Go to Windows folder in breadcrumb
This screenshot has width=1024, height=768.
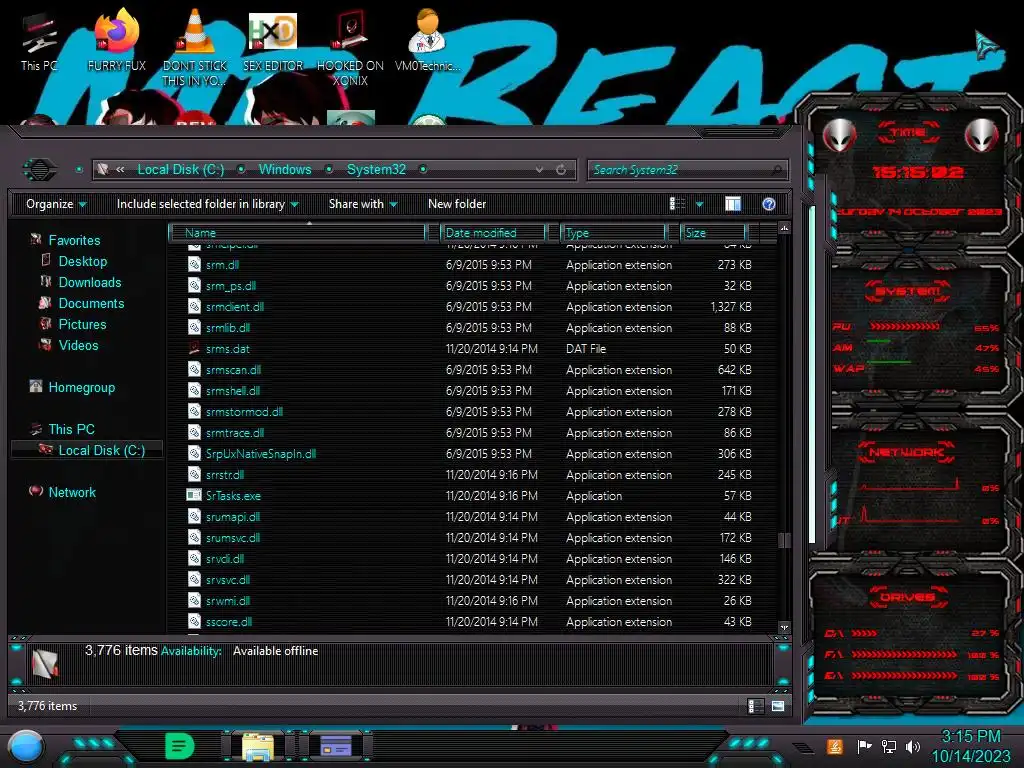tap(285, 170)
